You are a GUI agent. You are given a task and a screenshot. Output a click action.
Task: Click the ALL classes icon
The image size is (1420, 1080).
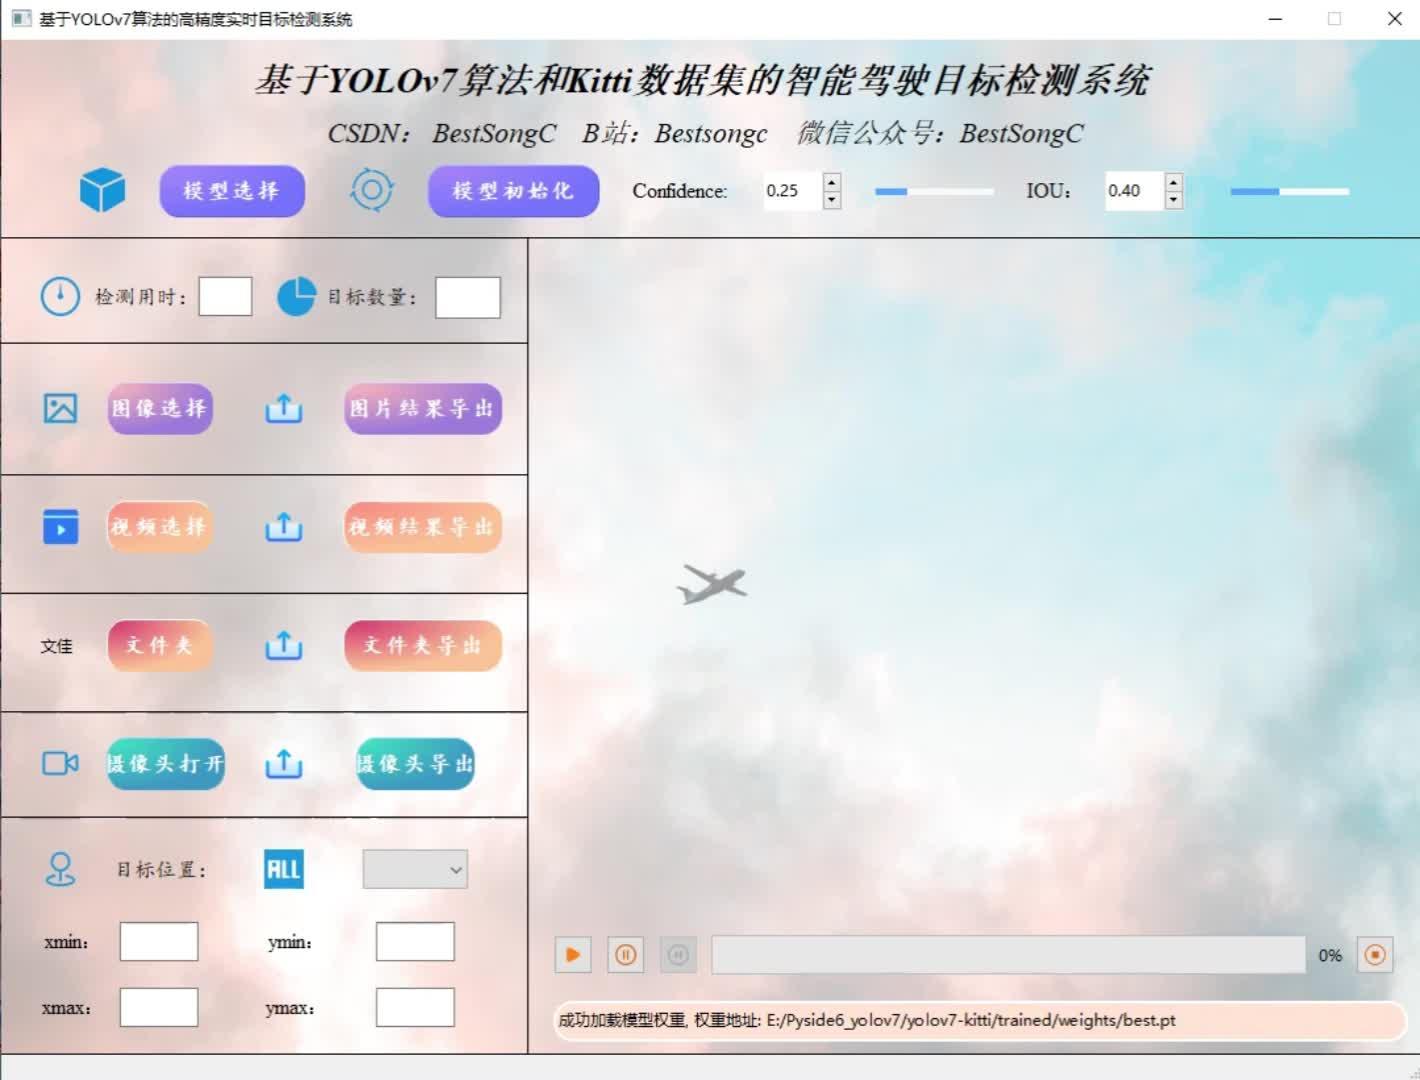[x=283, y=869]
